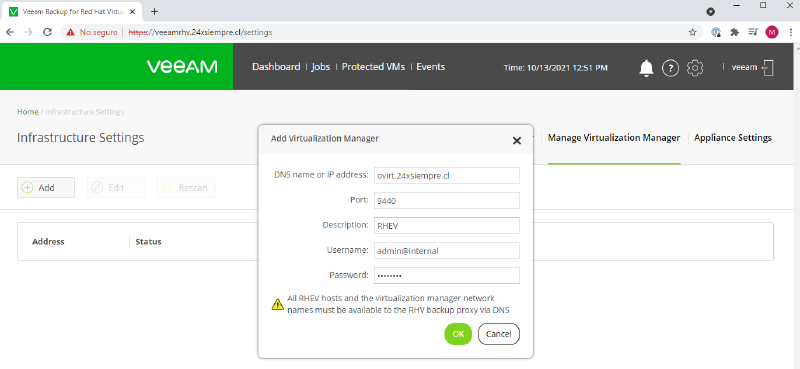This screenshot has width=800, height=369.
Task: Open the Jobs section
Action: (x=321, y=67)
